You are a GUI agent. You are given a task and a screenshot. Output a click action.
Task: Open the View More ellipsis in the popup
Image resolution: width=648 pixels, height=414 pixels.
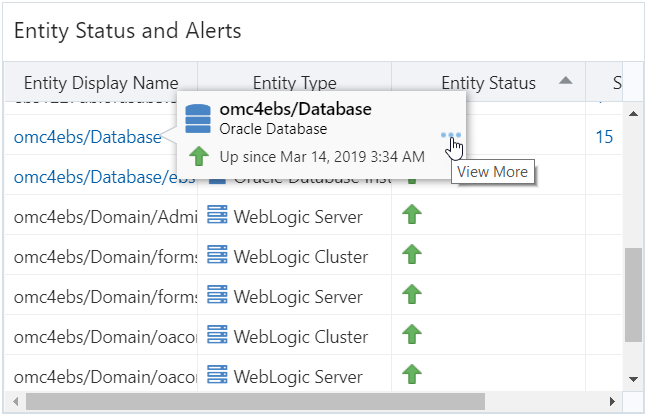tap(450, 135)
